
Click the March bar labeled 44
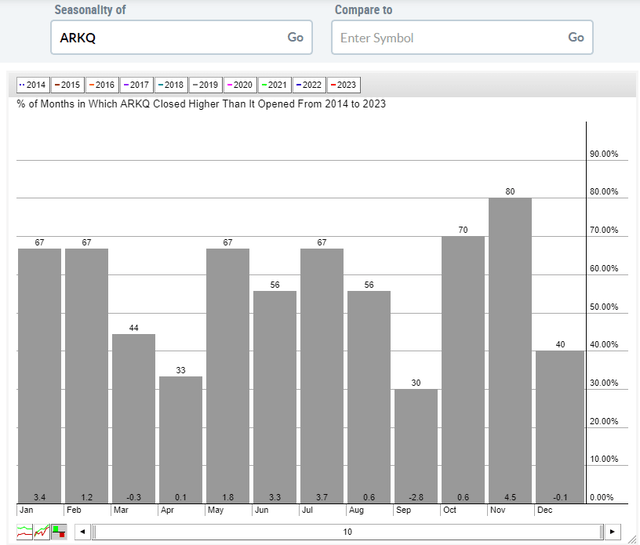(134, 418)
